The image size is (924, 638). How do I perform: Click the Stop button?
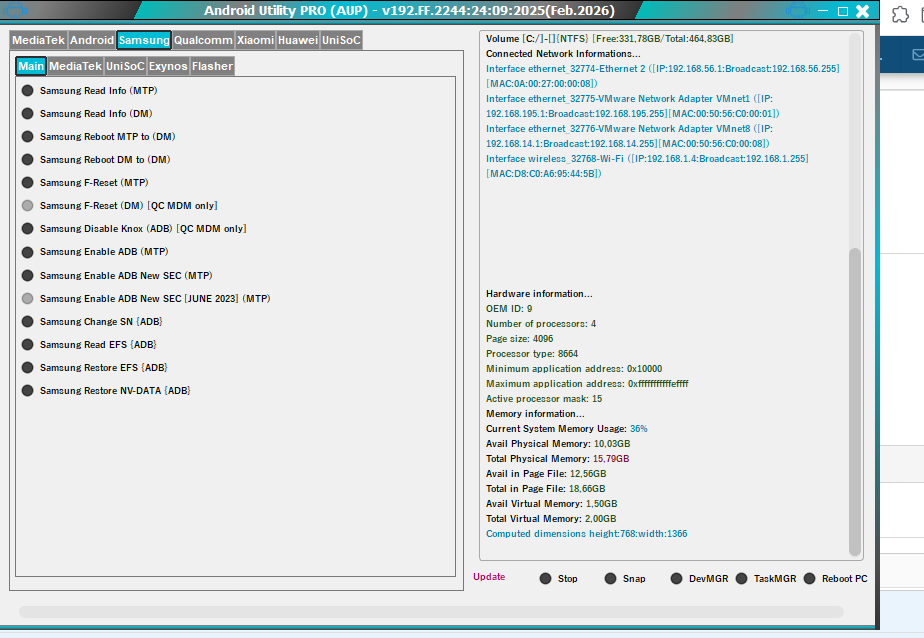545,579
